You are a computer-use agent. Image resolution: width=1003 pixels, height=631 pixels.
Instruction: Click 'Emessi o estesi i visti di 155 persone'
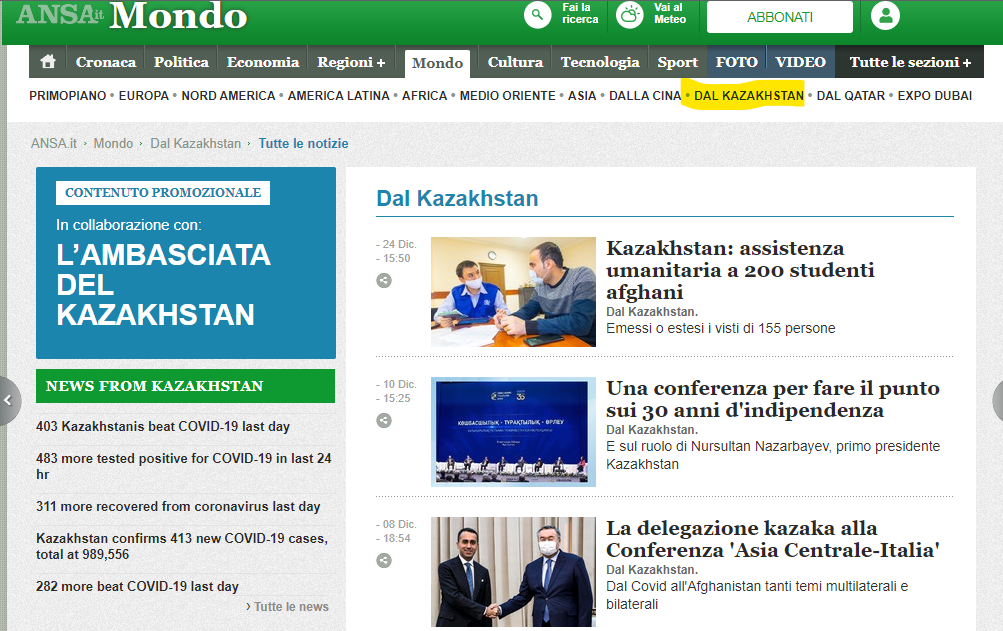[721, 328]
